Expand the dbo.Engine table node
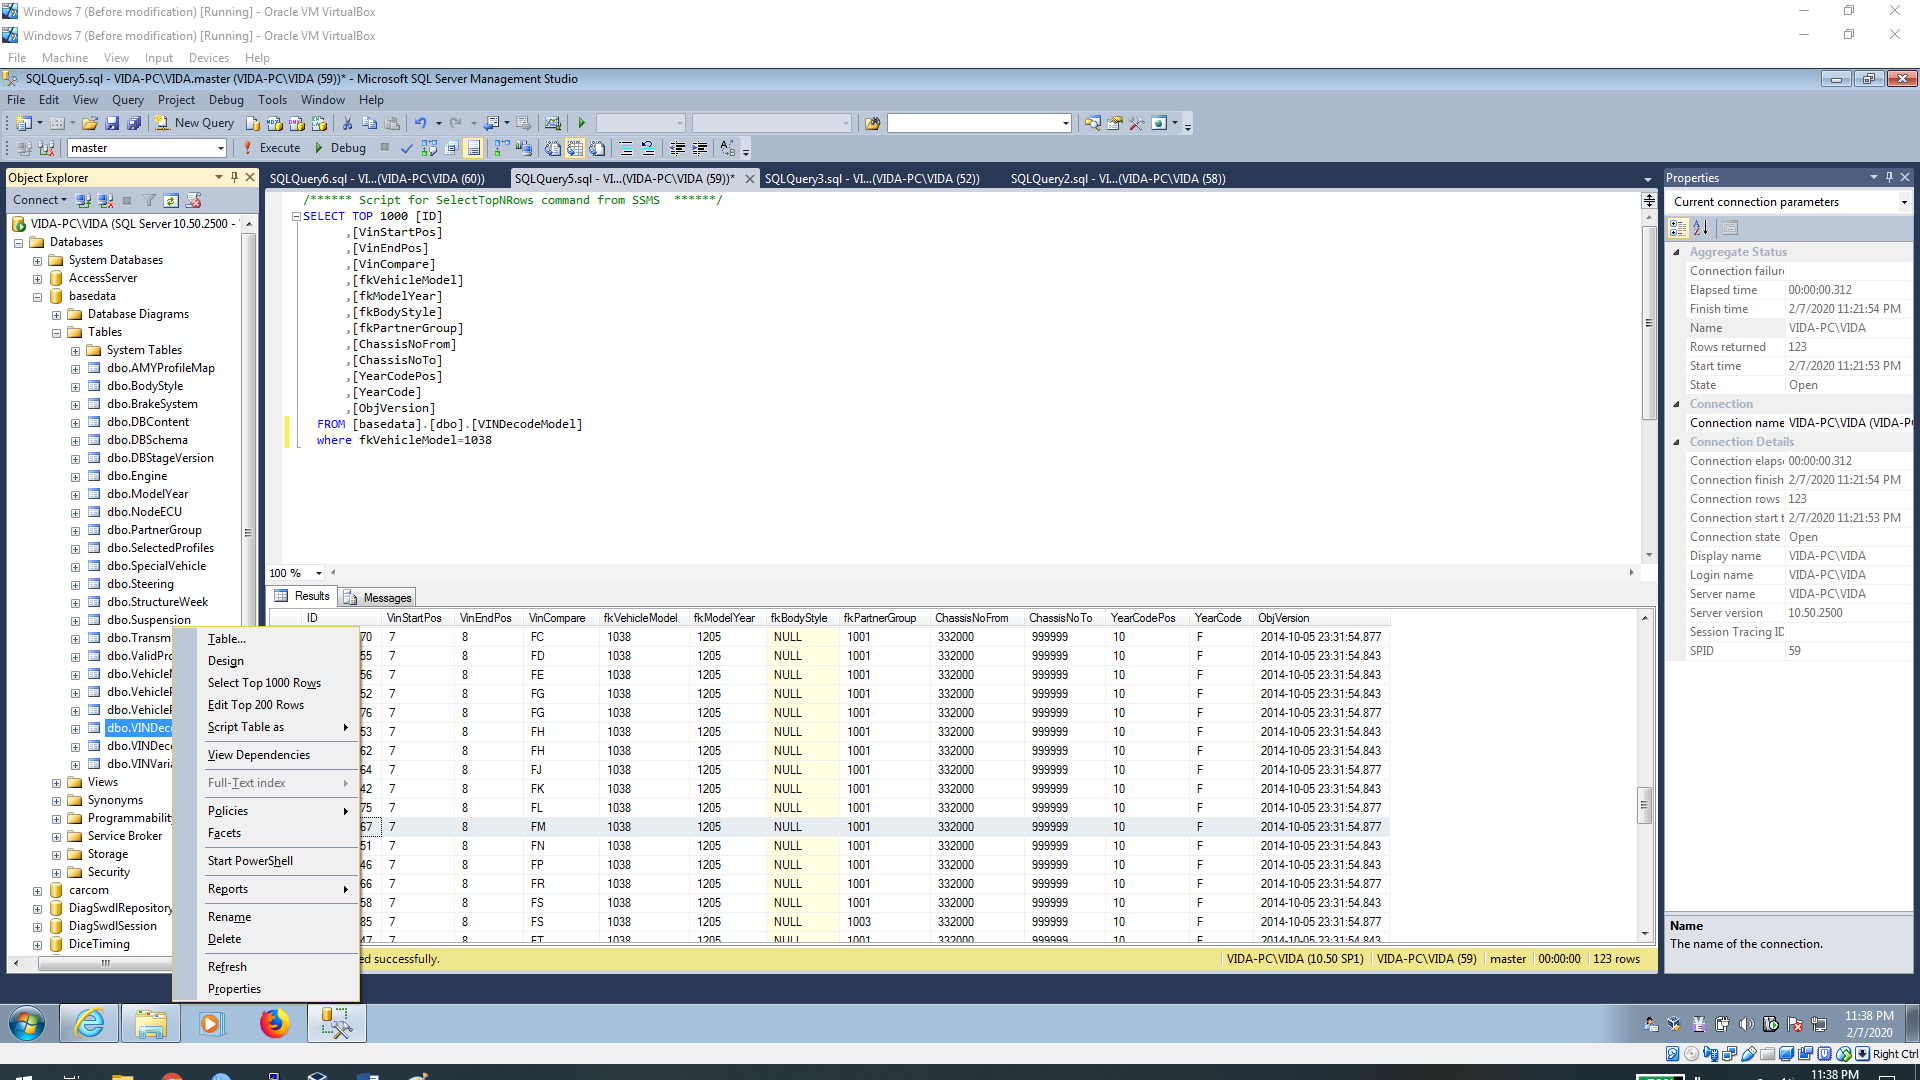This screenshot has width=1920, height=1080. [x=75, y=477]
